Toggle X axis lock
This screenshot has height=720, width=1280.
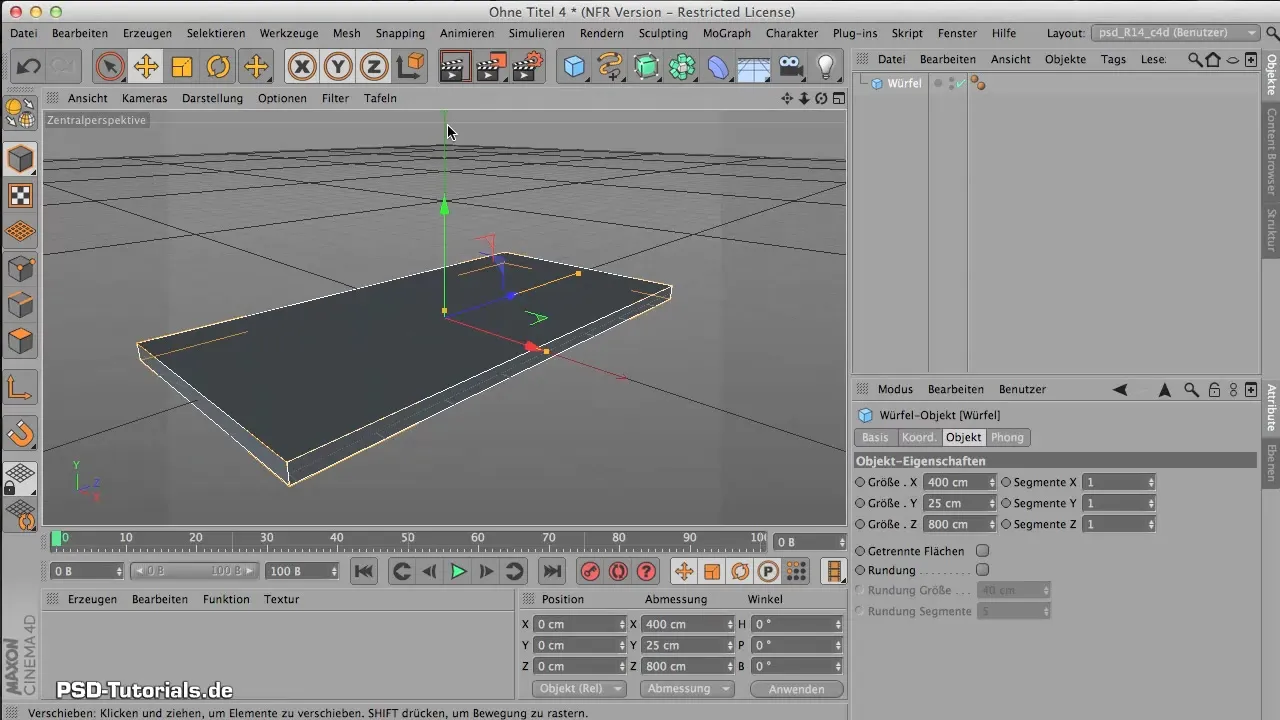pyautogui.click(x=301, y=67)
